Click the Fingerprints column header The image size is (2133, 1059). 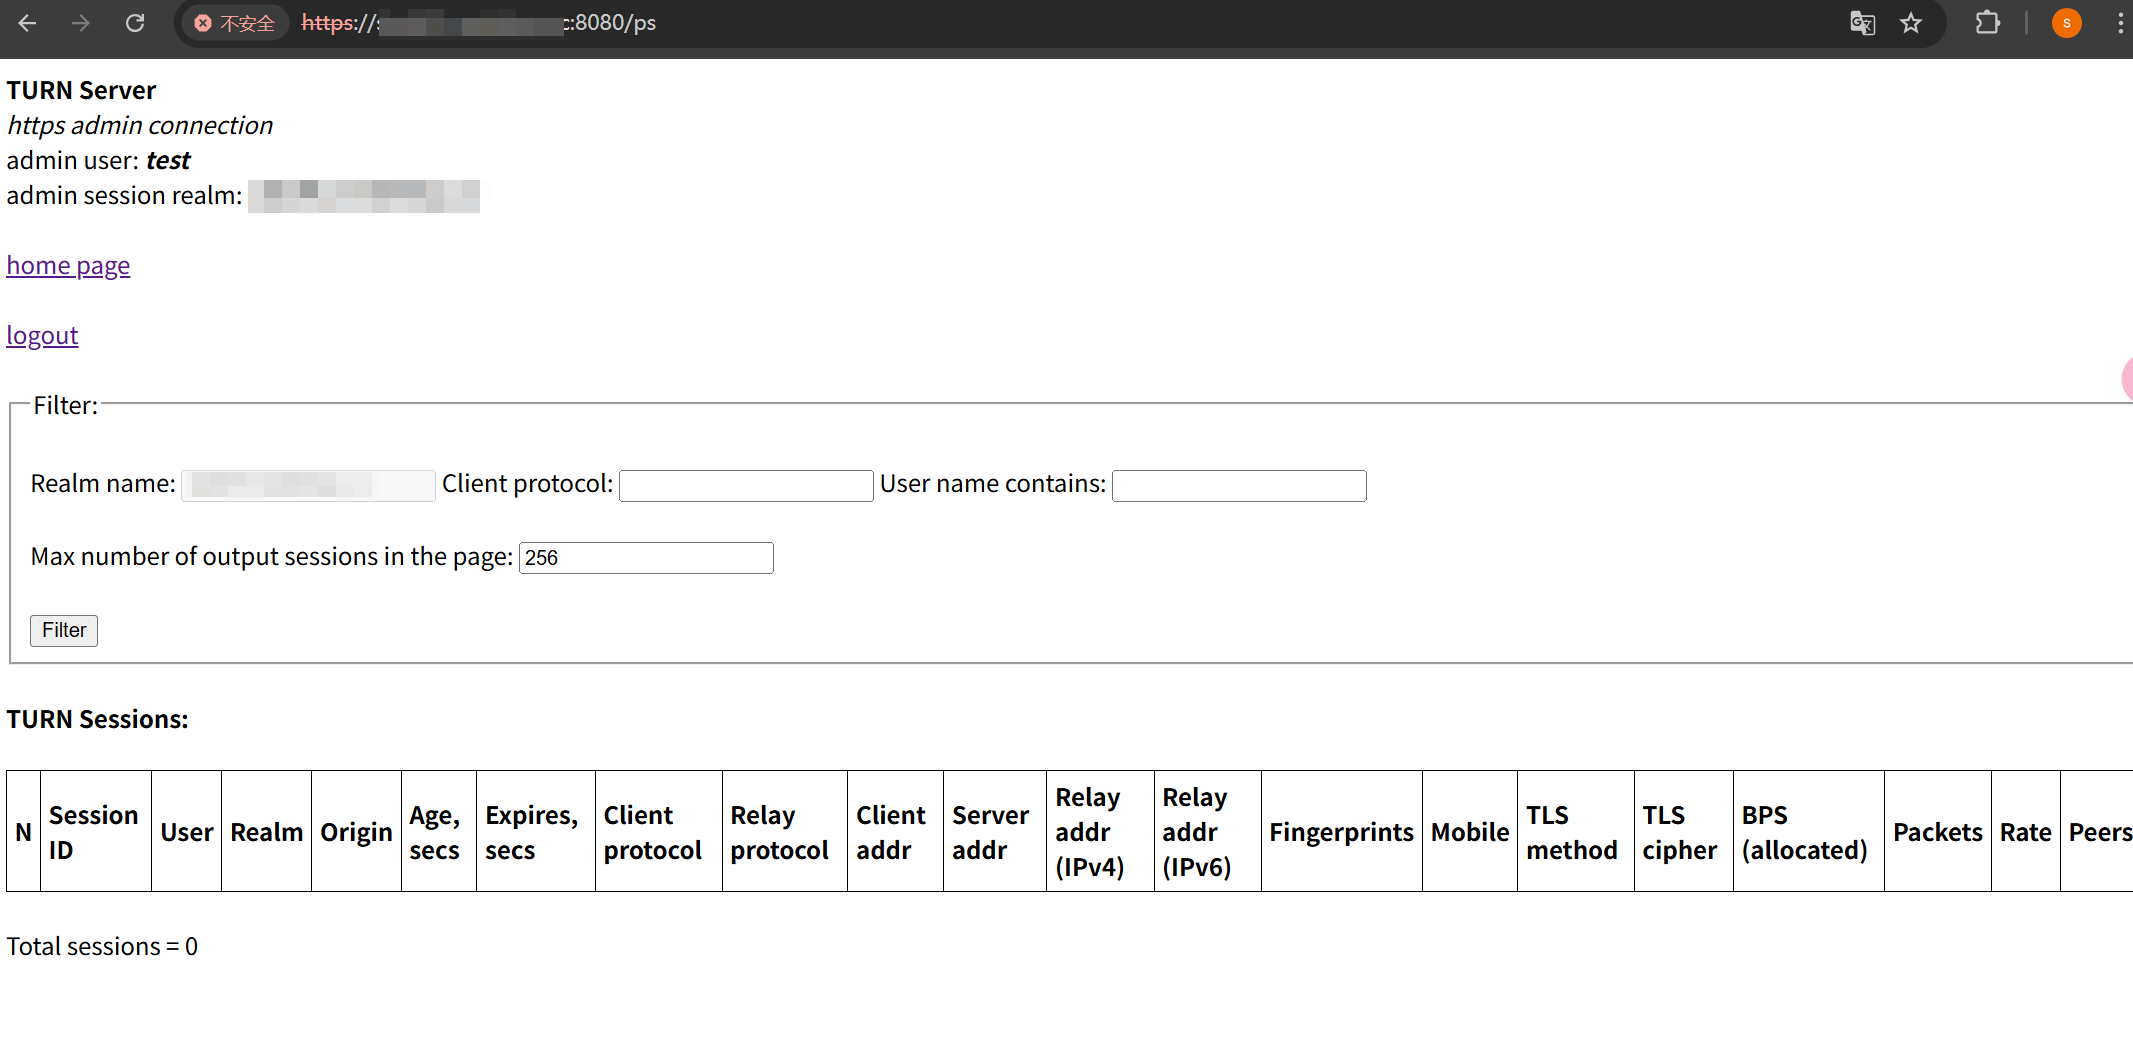(x=1341, y=832)
